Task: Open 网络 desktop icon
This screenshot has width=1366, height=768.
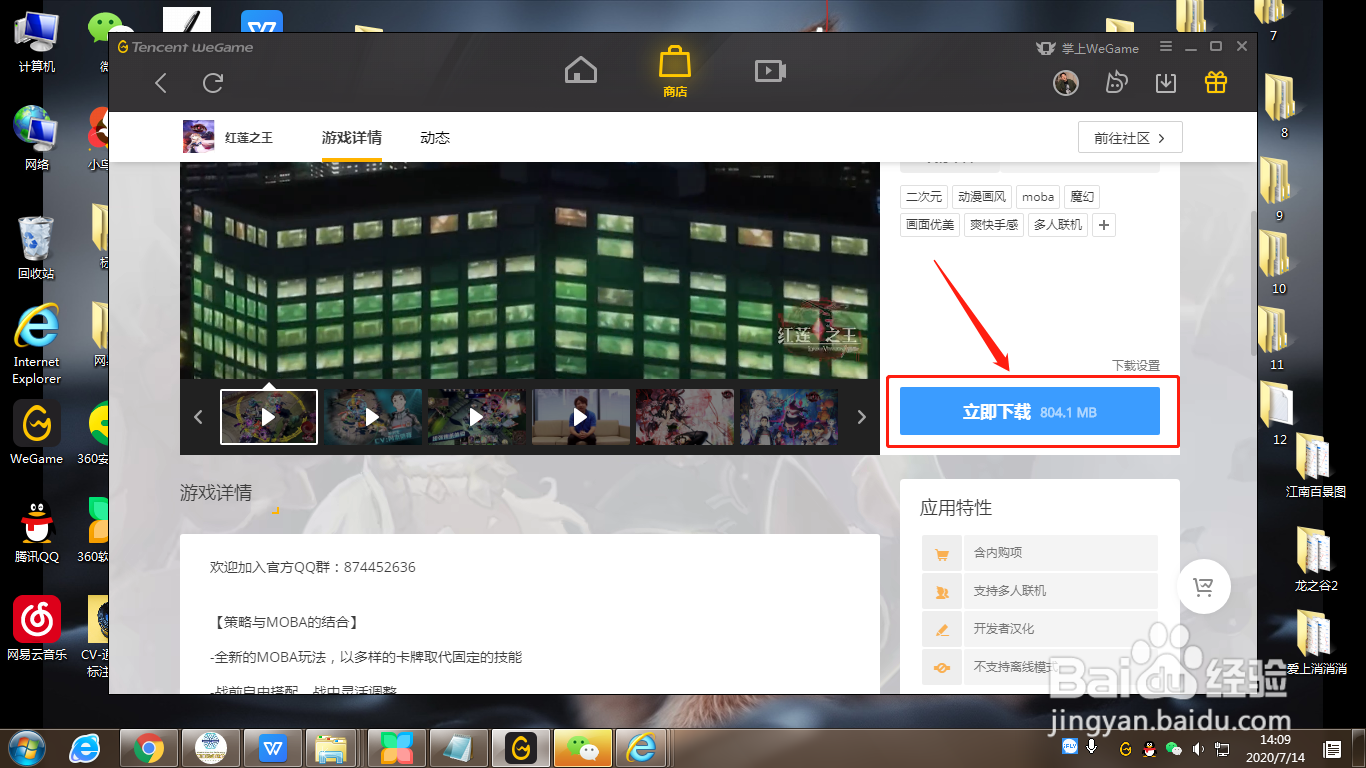Action: [x=37, y=139]
